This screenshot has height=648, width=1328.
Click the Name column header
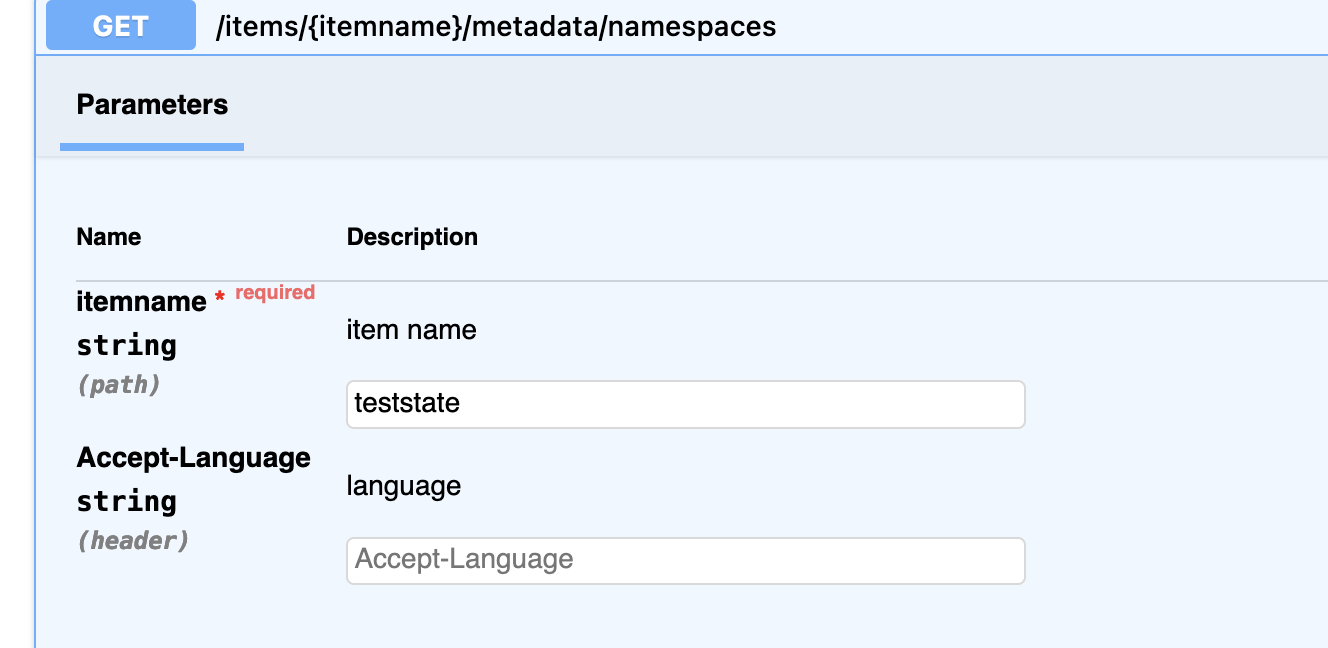coord(109,237)
